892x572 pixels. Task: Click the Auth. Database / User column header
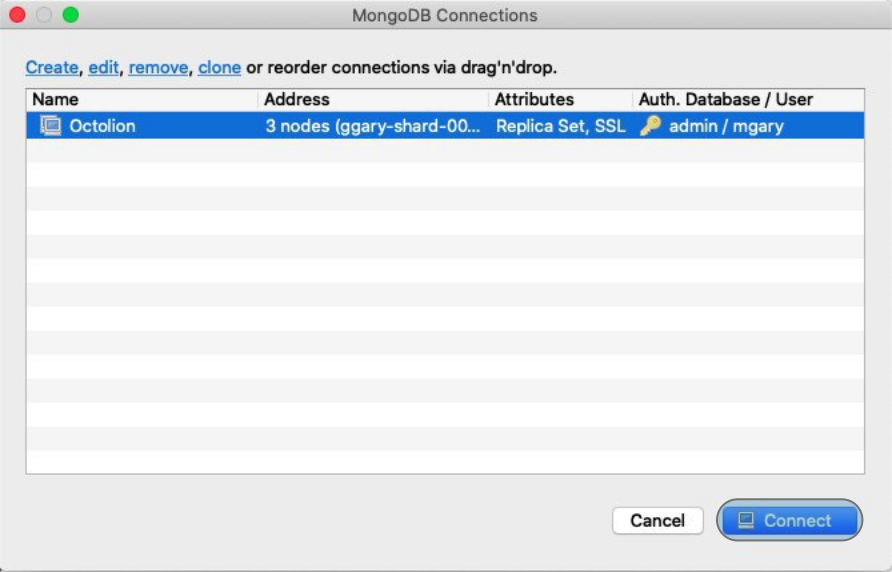(x=749, y=100)
